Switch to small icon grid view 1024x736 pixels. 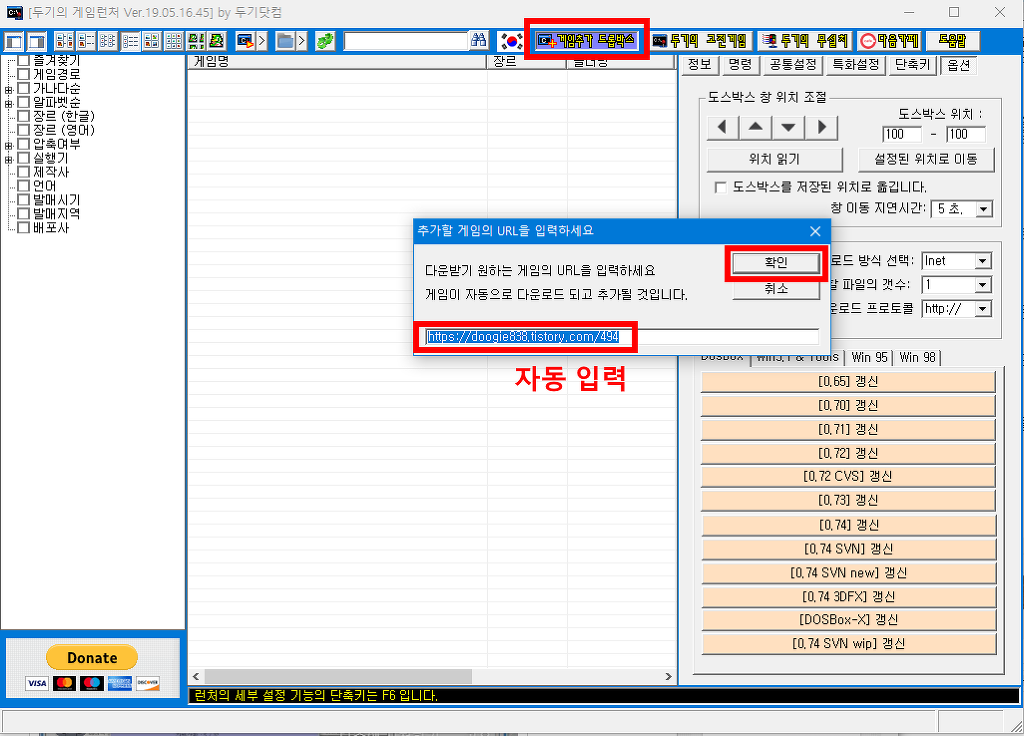pyautogui.click(x=174, y=42)
